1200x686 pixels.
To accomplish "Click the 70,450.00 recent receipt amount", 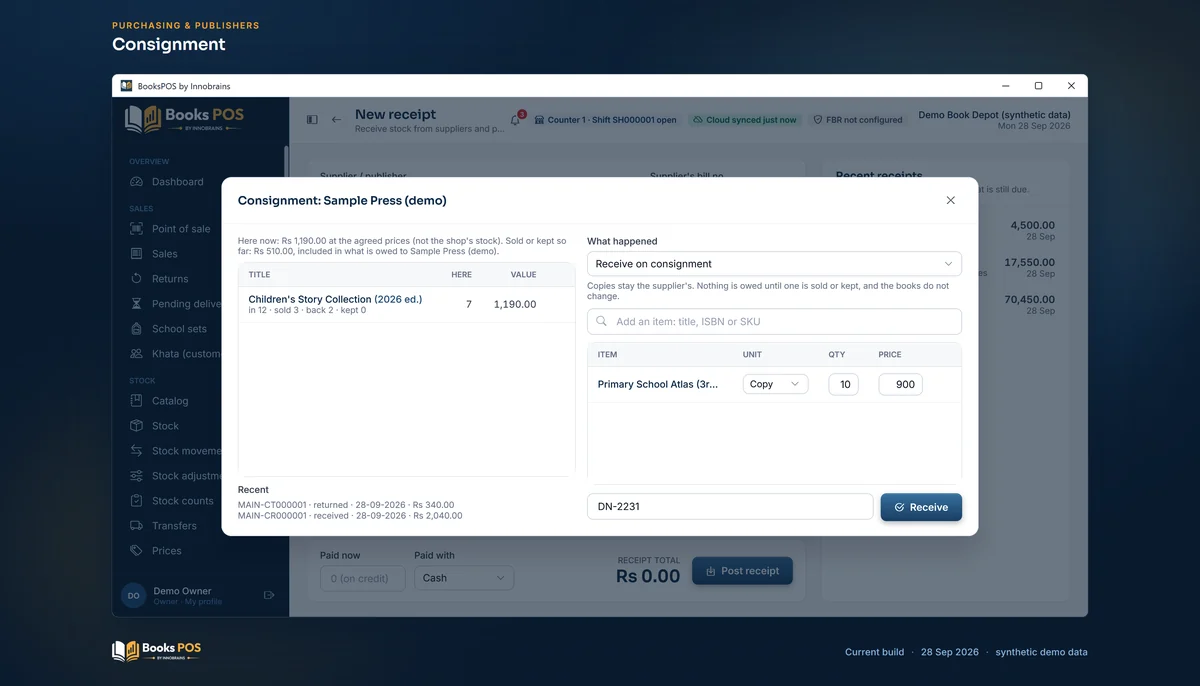I will coord(1029,299).
